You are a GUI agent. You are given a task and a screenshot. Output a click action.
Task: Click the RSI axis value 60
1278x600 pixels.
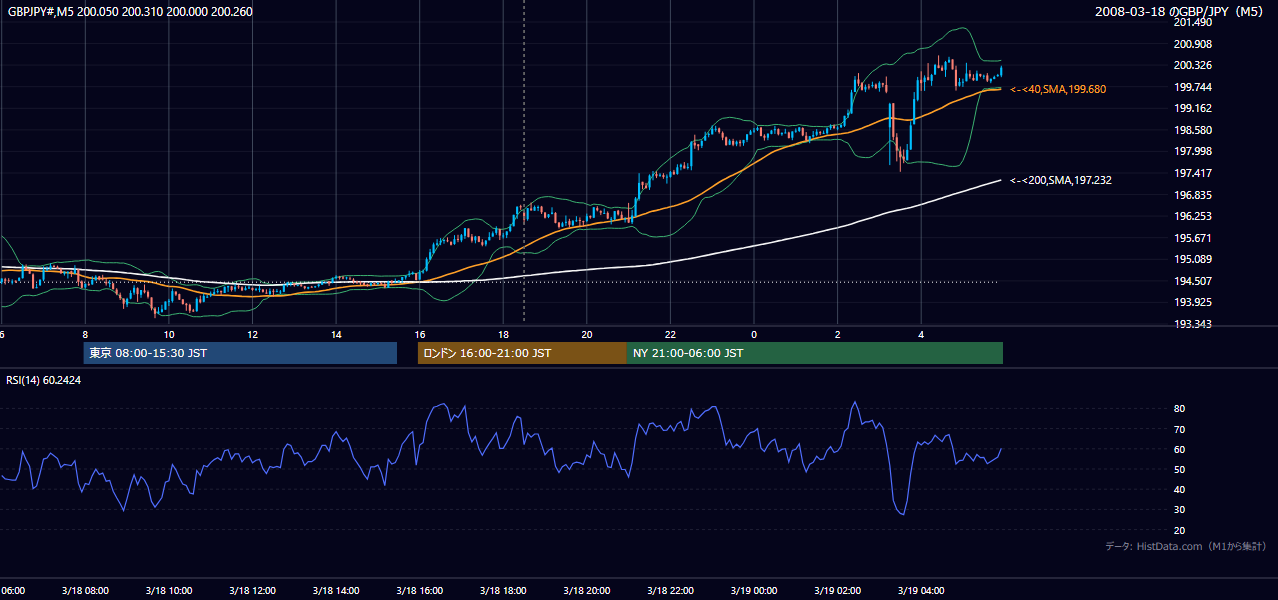(x=1179, y=449)
